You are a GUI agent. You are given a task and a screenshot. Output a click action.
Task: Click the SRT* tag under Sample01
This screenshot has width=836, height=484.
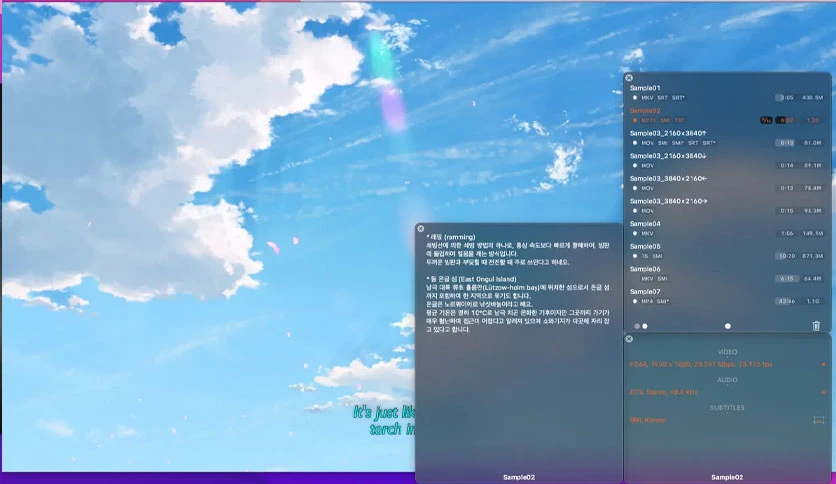click(678, 98)
